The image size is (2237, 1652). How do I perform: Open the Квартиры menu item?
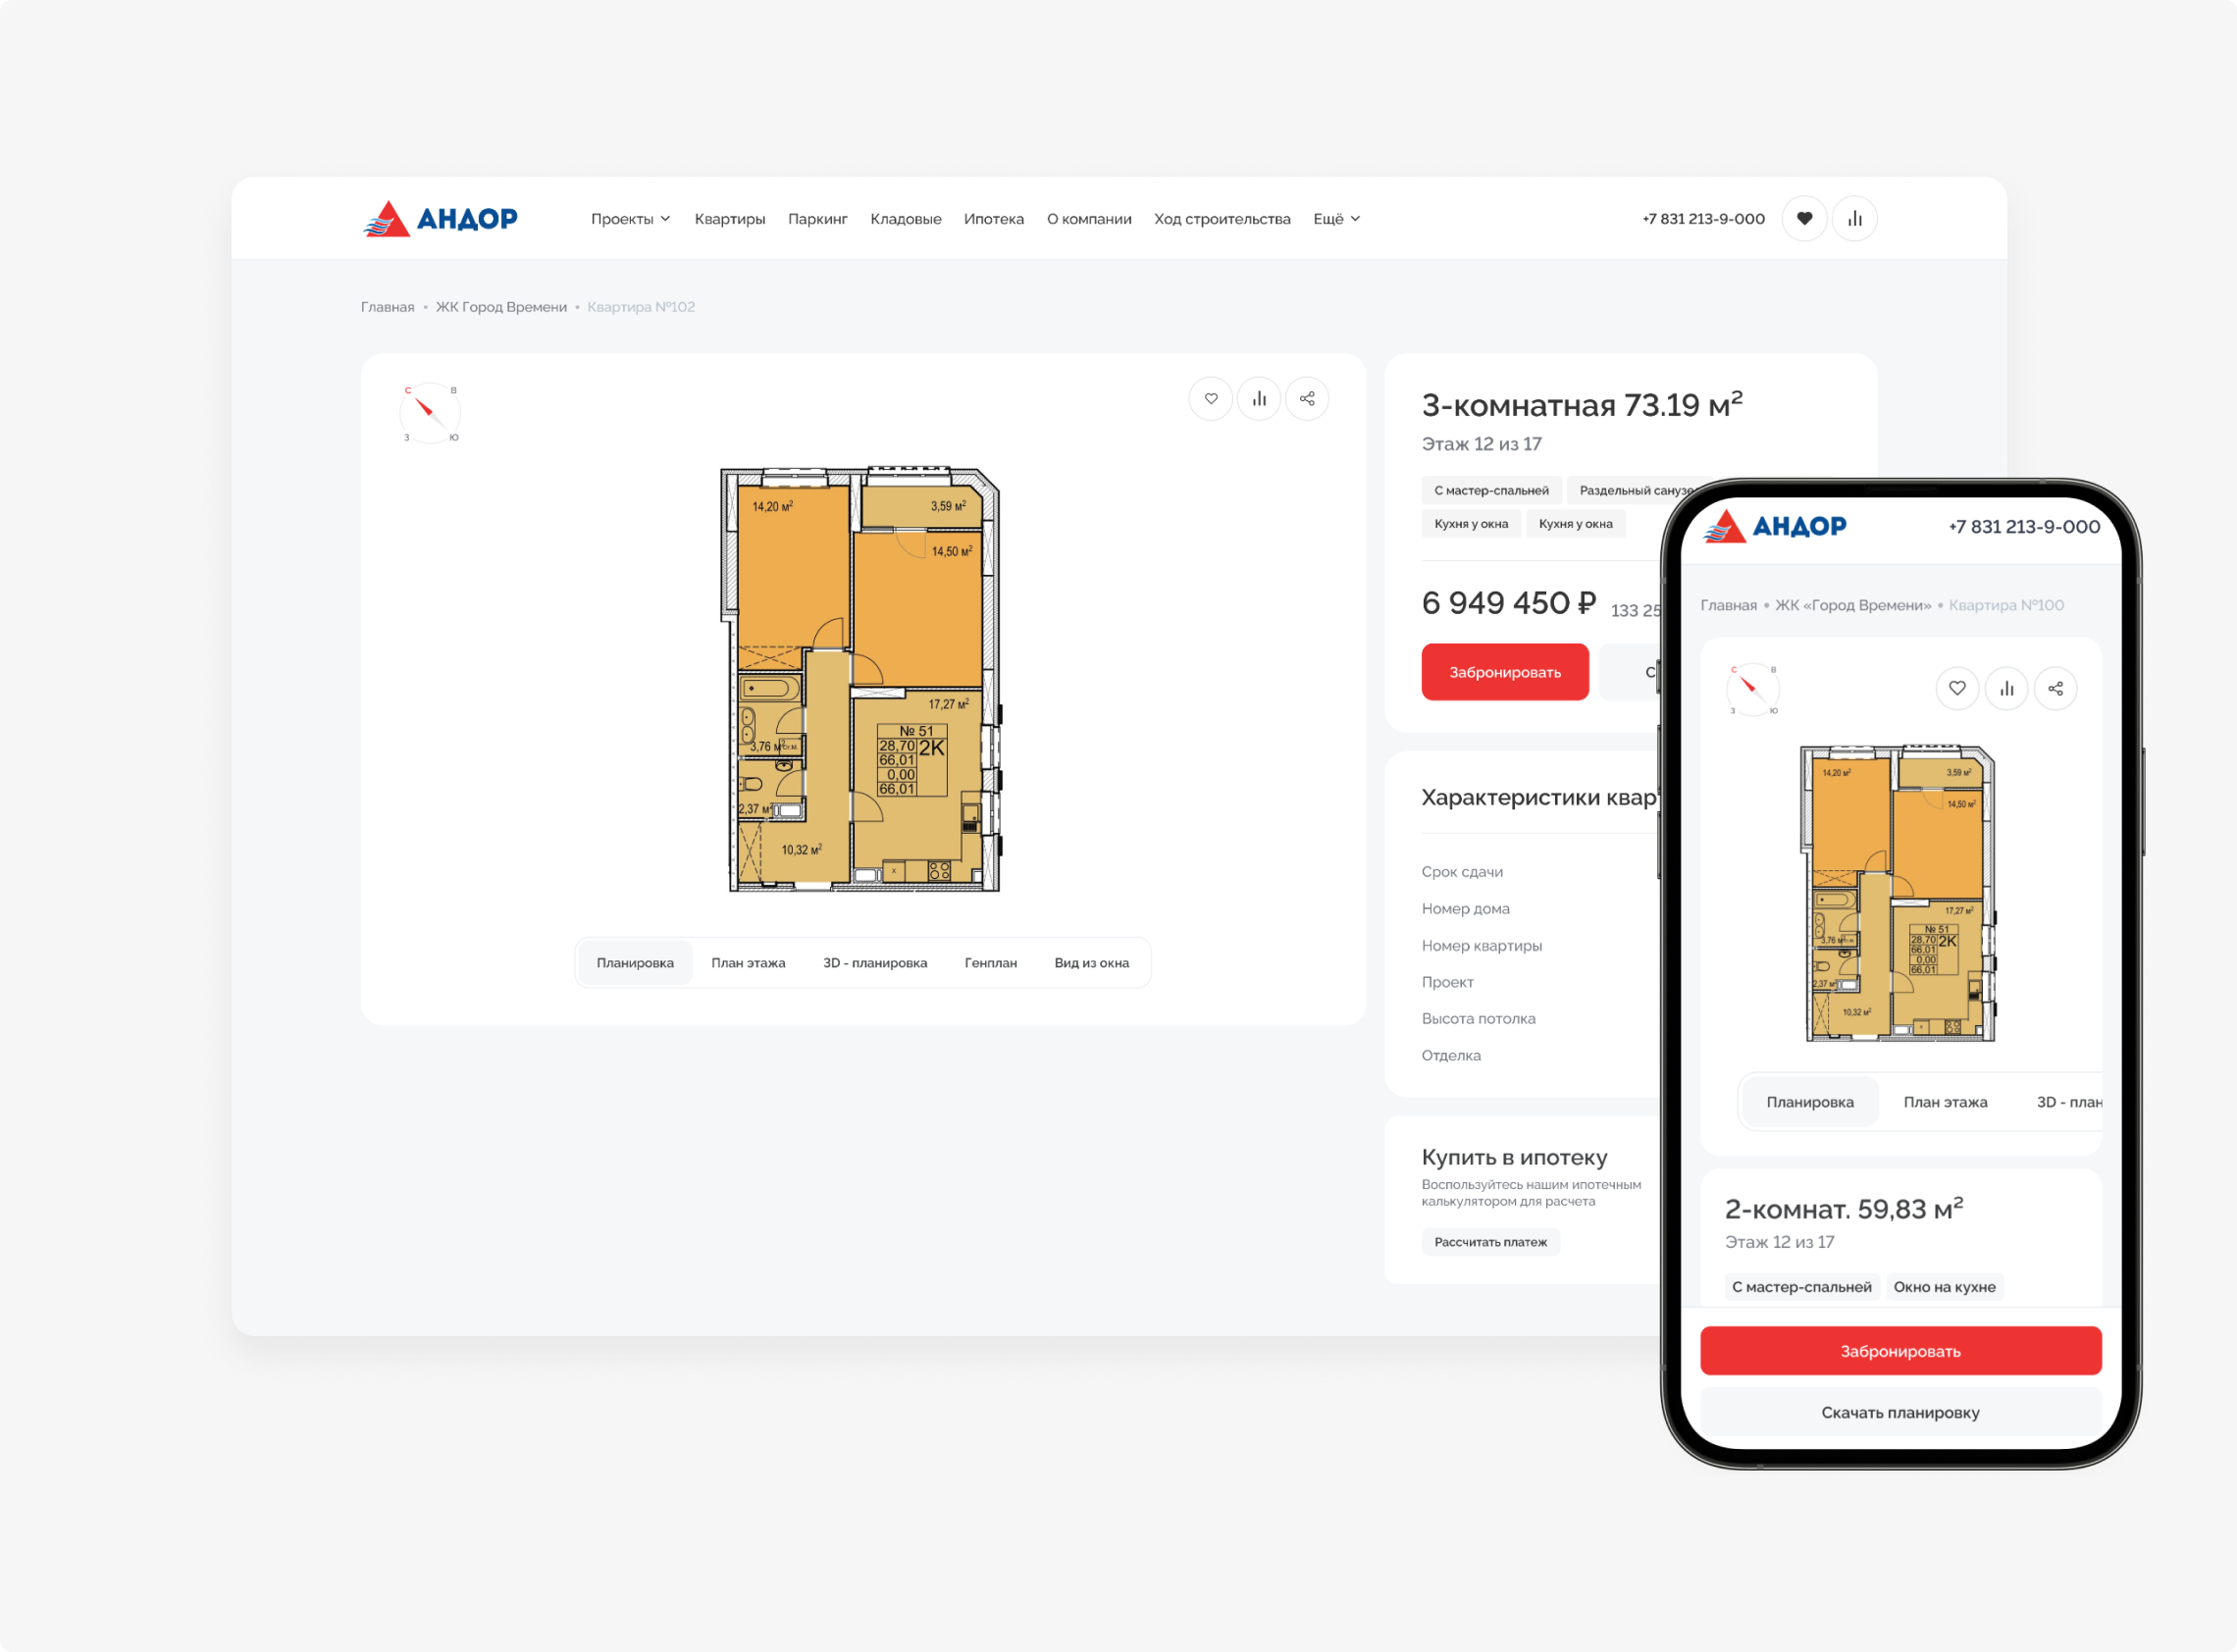coord(729,218)
